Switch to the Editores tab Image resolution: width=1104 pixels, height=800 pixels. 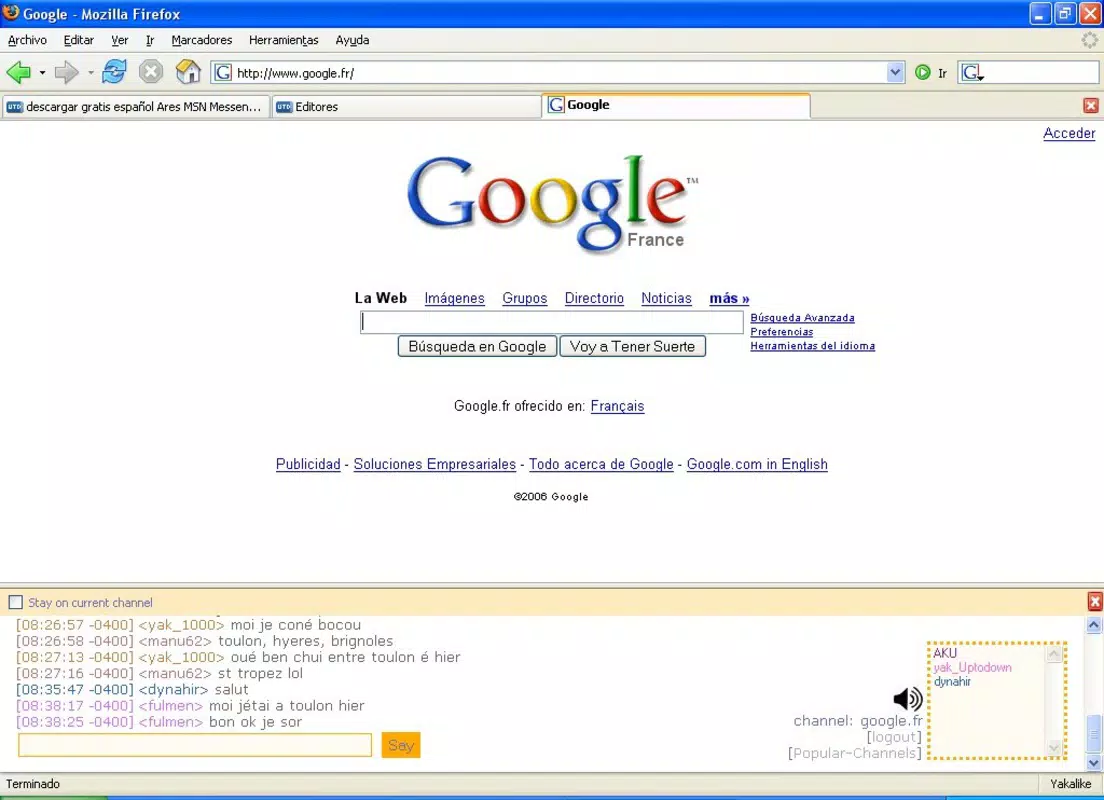point(406,106)
